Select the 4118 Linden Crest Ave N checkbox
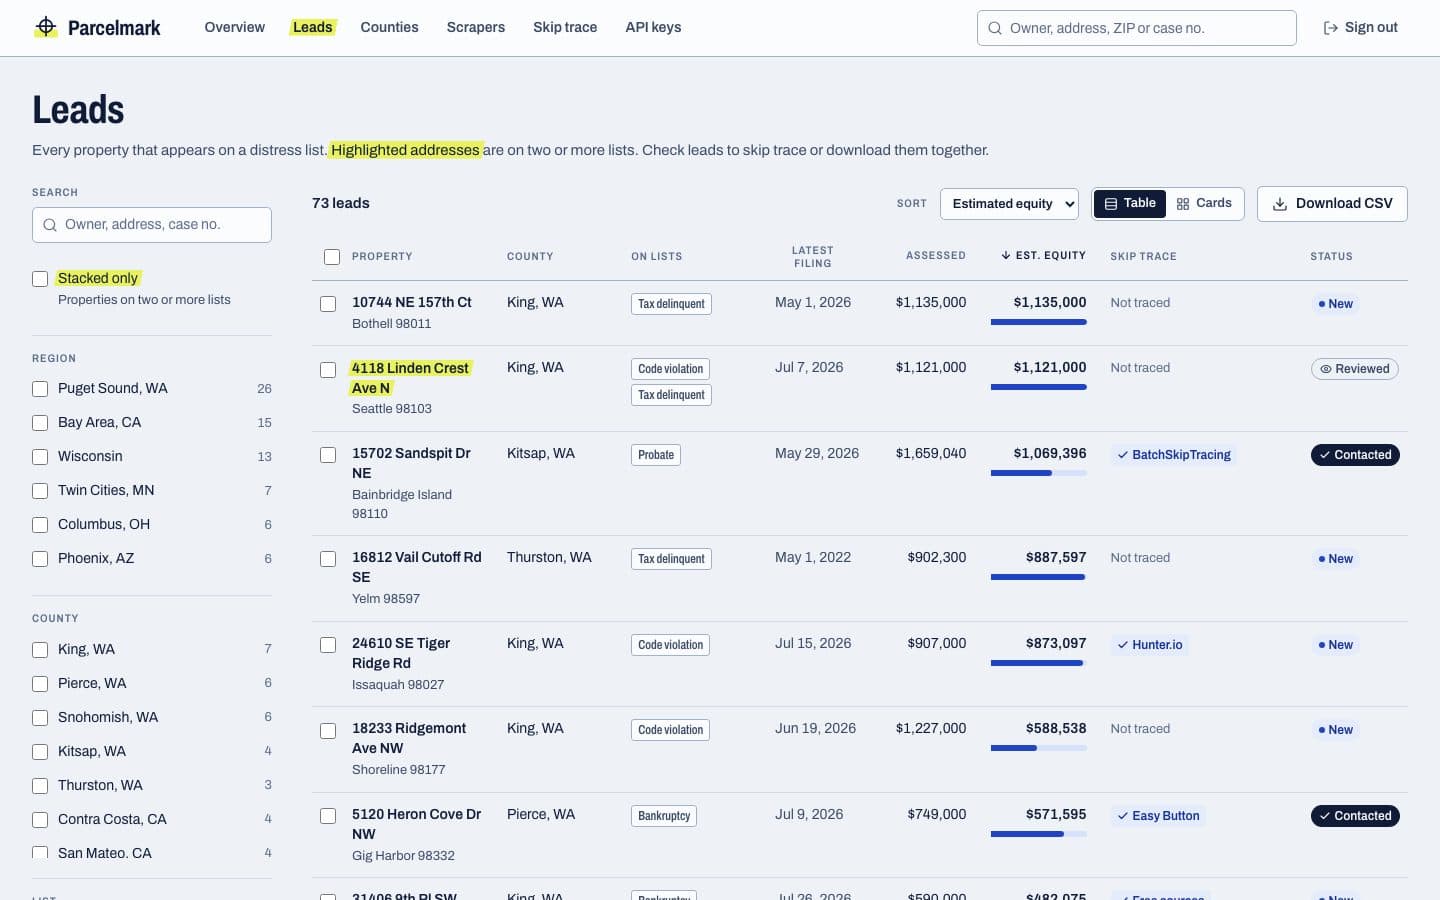This screenshot has height=900, width=1440. coord(328,370)
